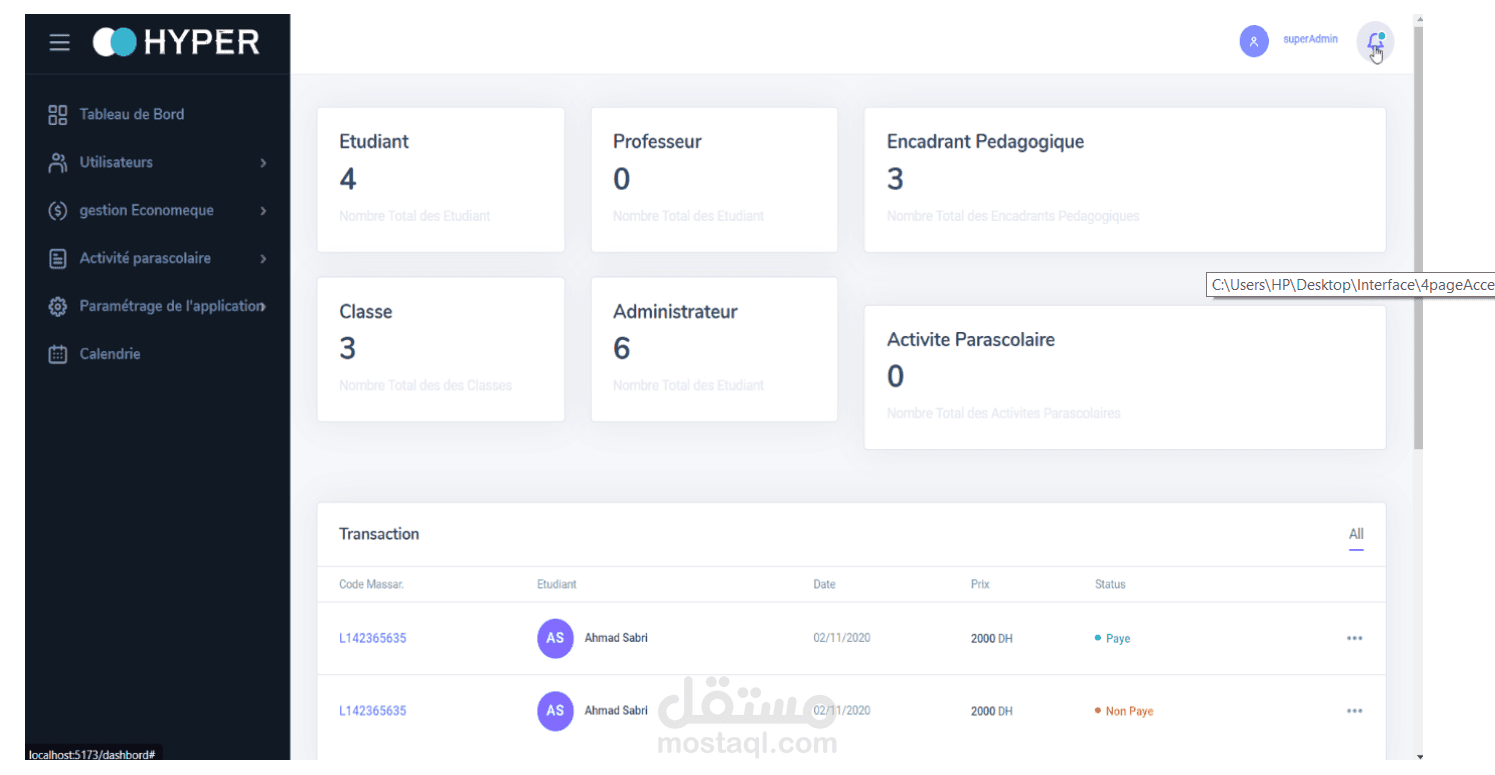Click the Encadrant Pedagogique stat card
This screenshot has height=775, width=1495.
[x=1125, y=180]
